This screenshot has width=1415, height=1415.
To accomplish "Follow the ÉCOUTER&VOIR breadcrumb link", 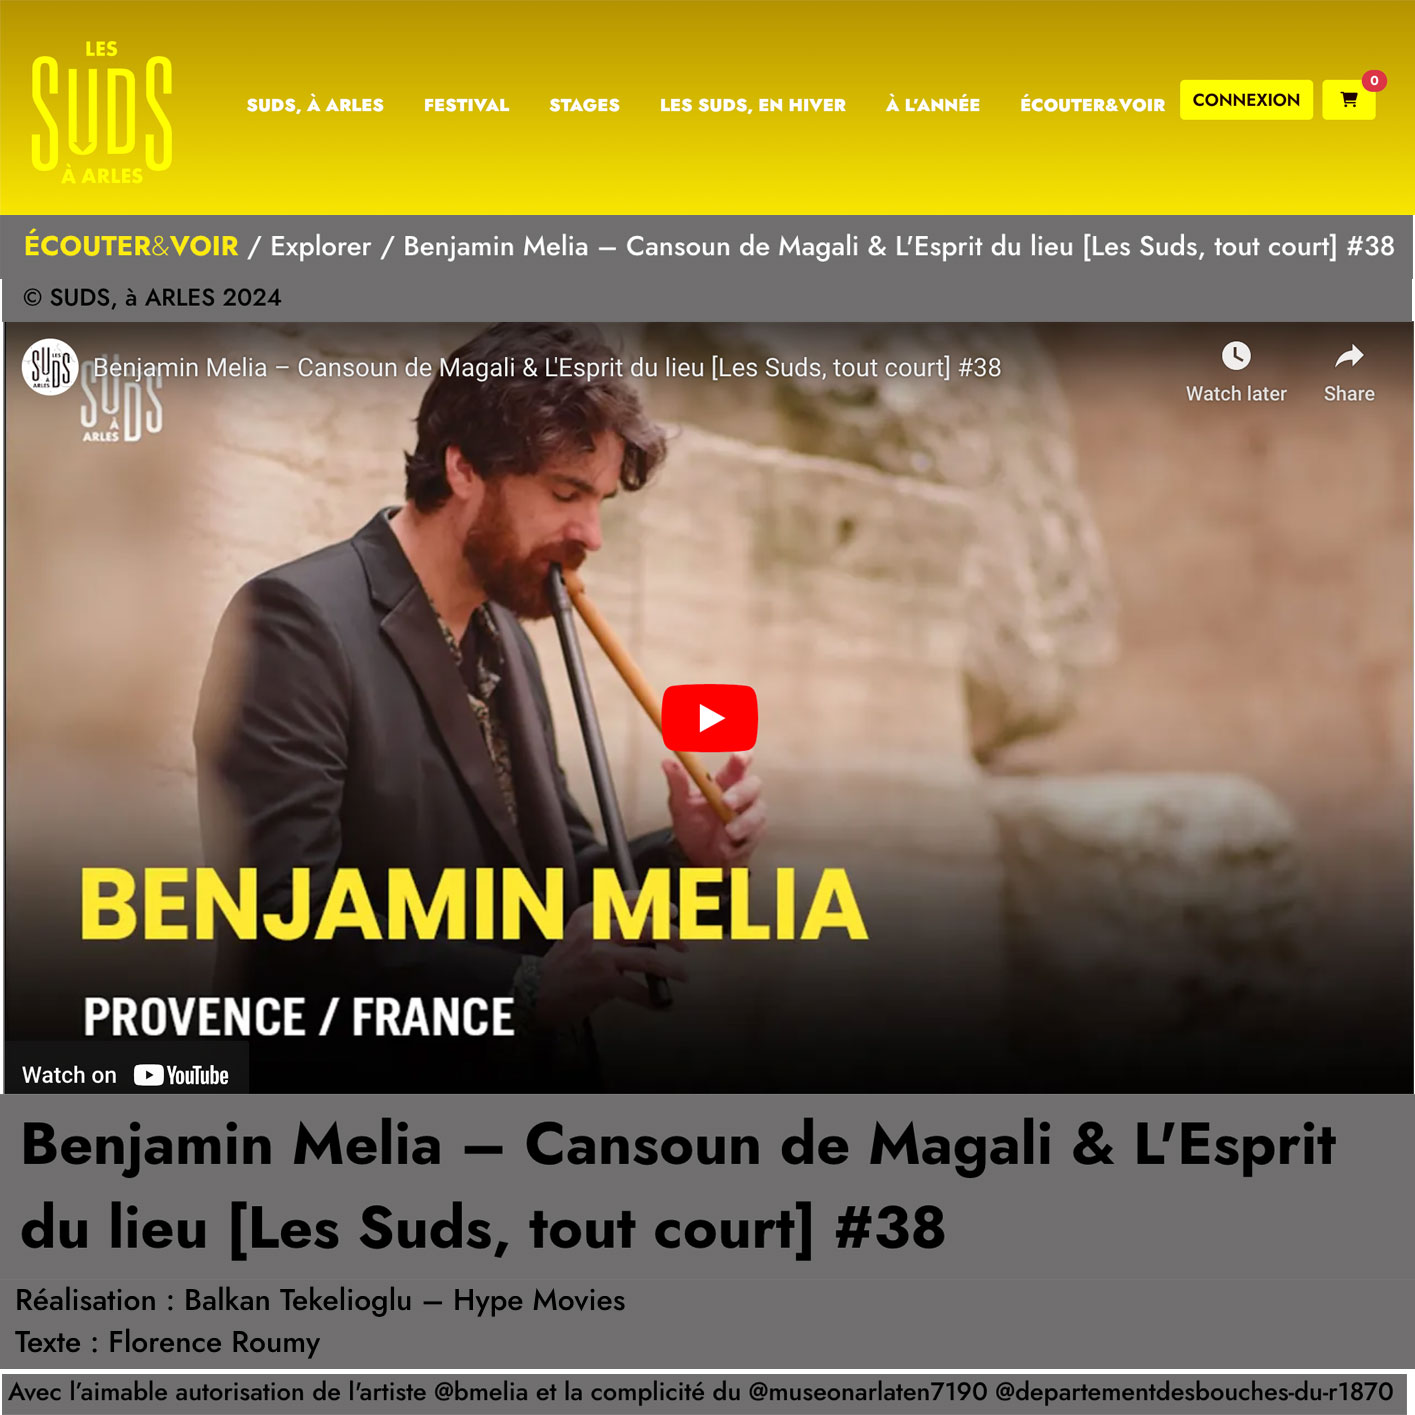I will click(x=131, y=246).
